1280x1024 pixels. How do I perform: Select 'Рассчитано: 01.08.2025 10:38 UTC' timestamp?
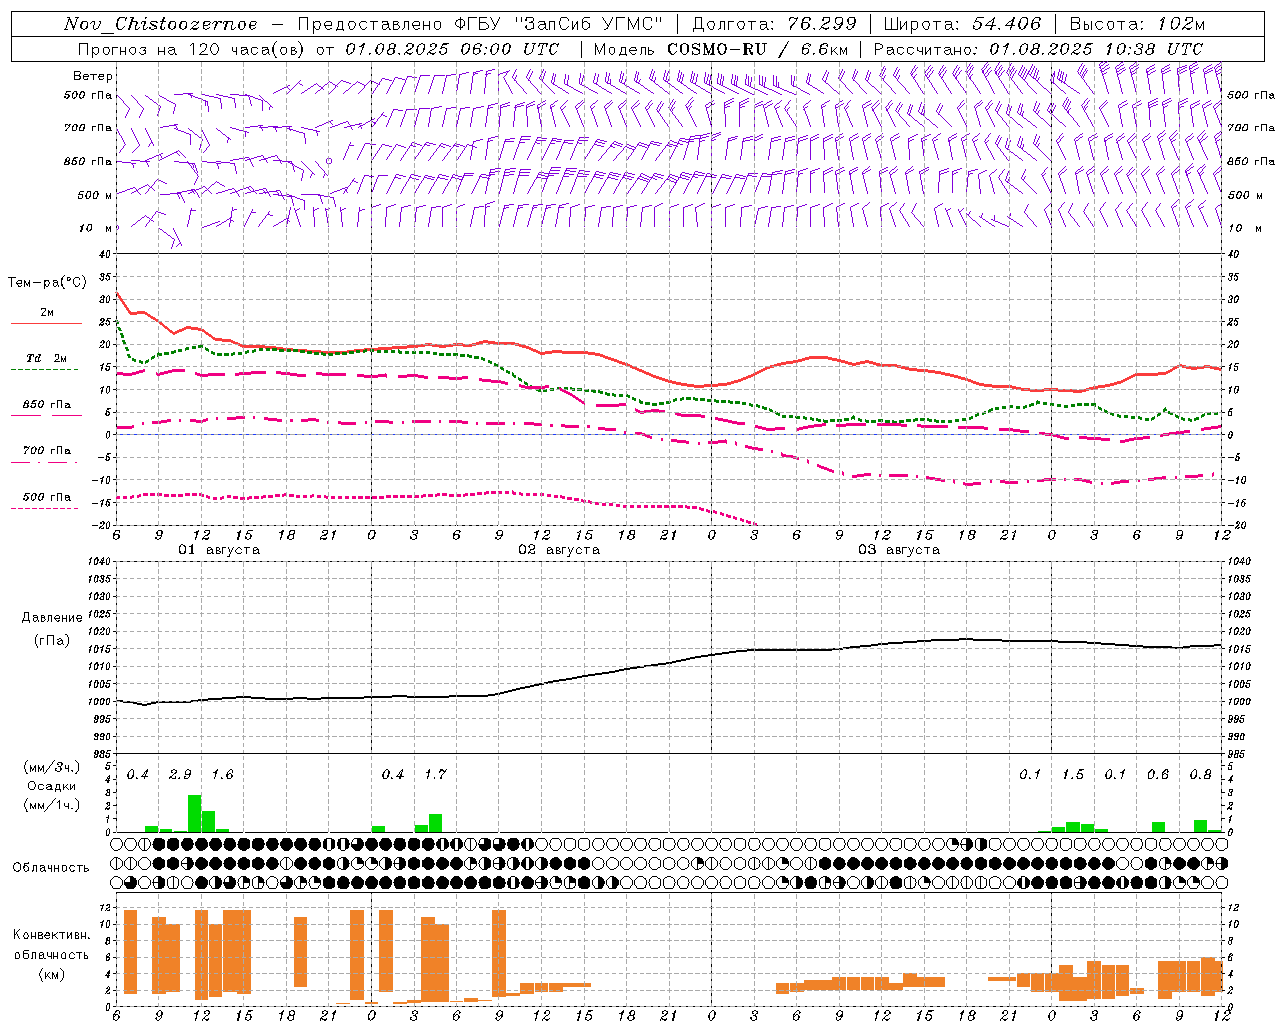1038,48
